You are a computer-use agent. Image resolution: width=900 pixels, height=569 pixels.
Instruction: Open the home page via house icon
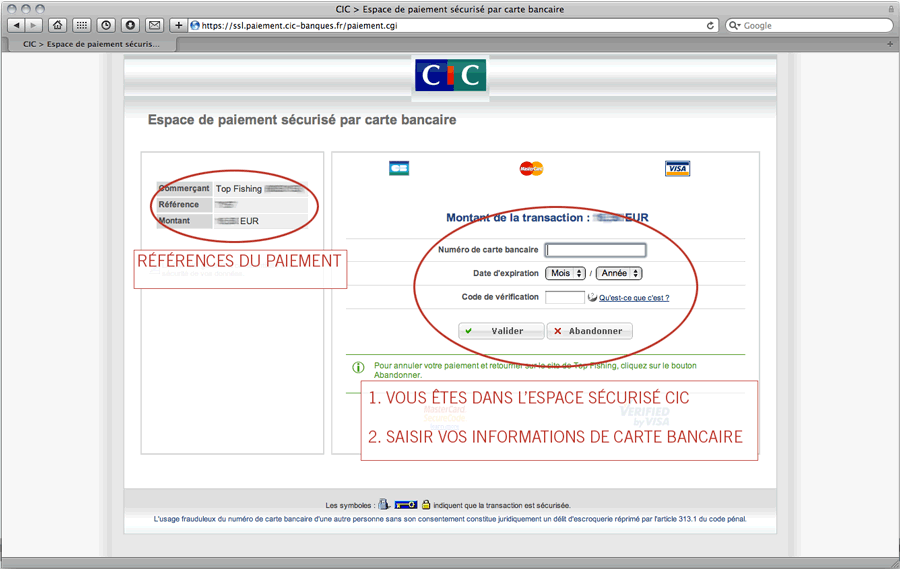point(57,25)
